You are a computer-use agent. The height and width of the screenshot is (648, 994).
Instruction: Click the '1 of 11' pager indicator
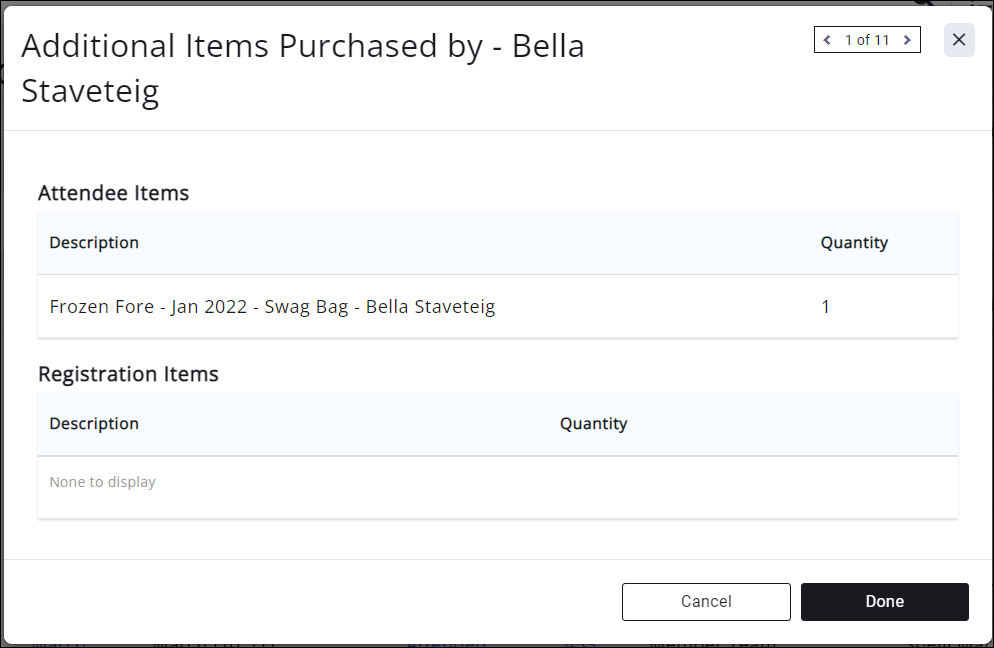pyautogui.click(x=867, y=40)
